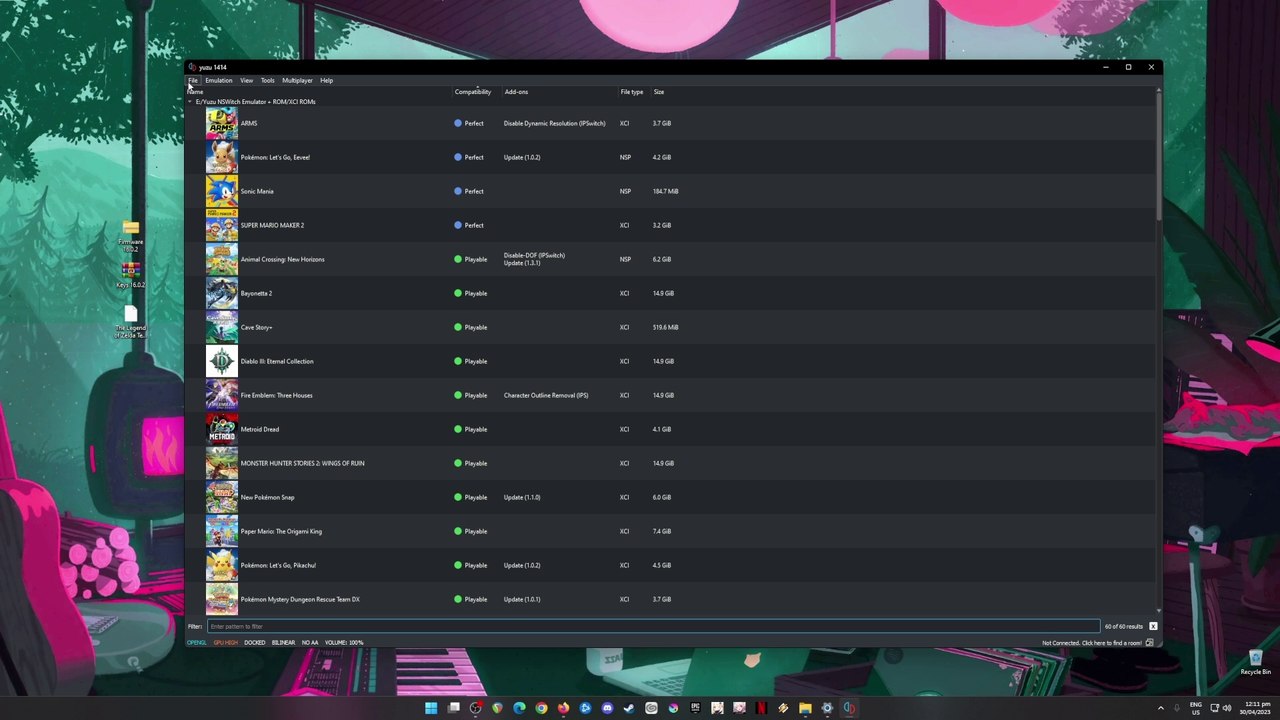The height and width of the screenshot is (720, 1280).
Task: Open the Tools menu
Action: tap(268, 80)
